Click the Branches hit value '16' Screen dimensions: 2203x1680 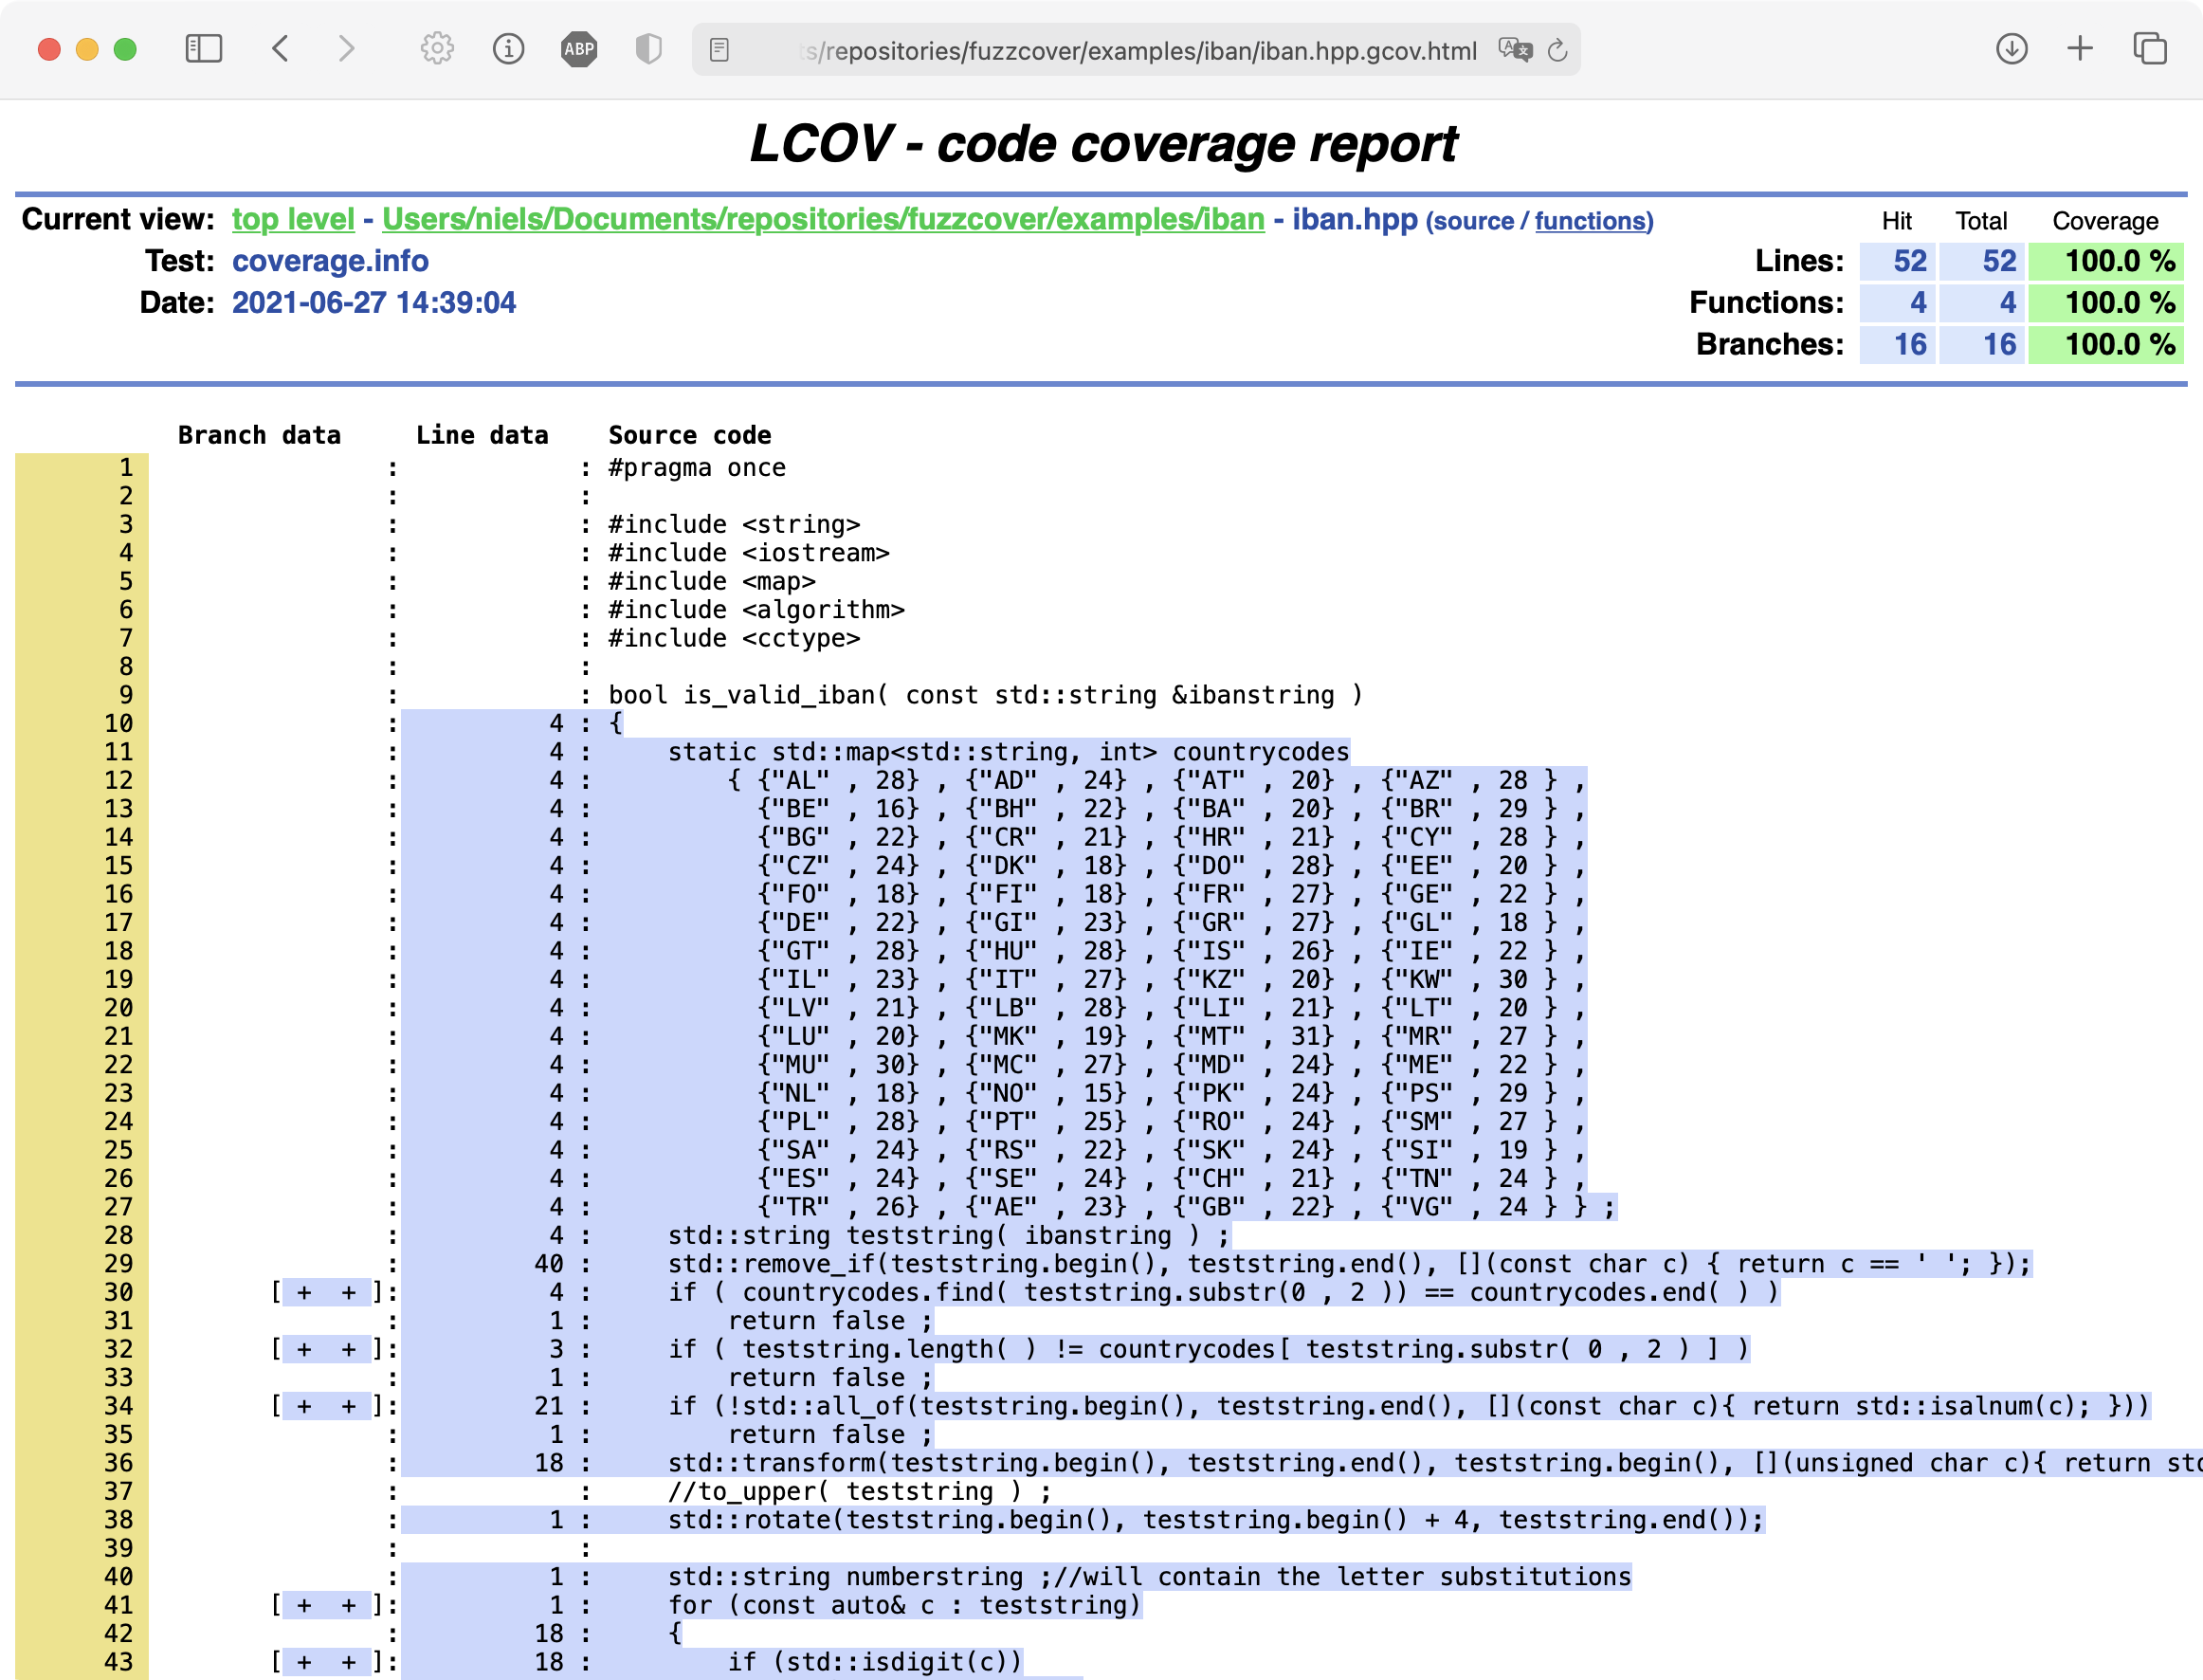[x=1898, y=345]
